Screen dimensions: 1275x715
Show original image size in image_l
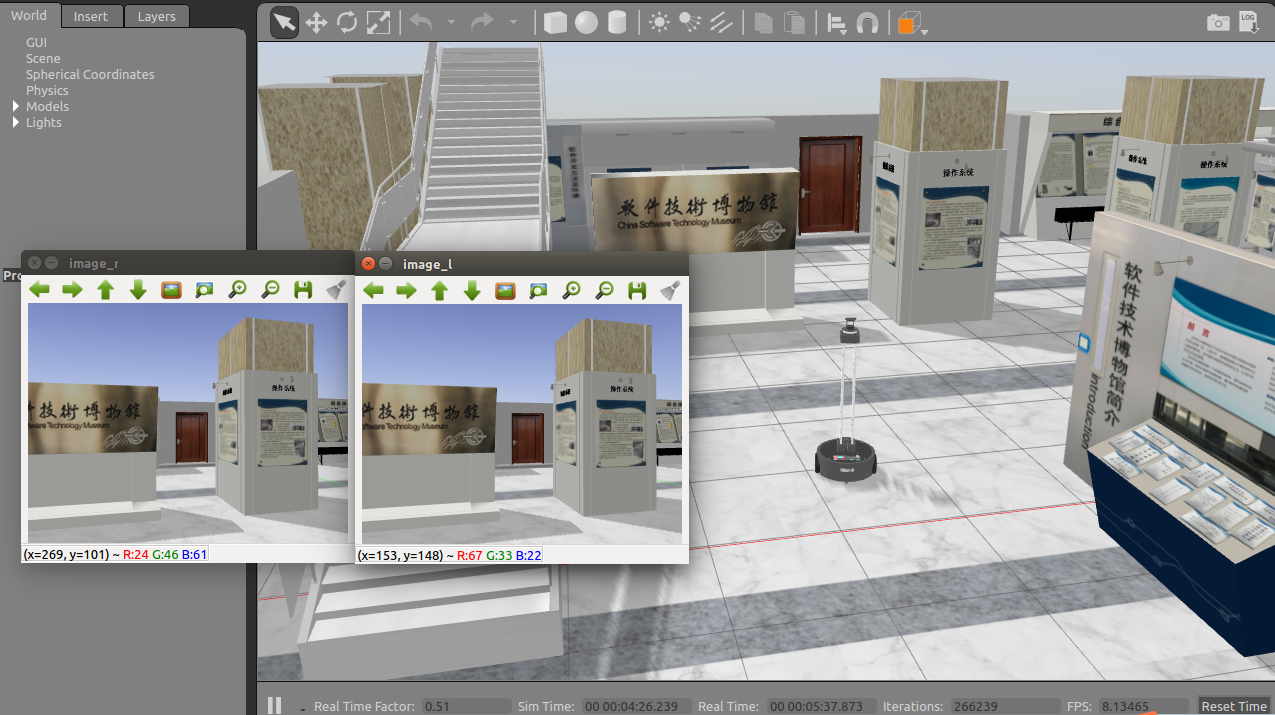[505, 290]
